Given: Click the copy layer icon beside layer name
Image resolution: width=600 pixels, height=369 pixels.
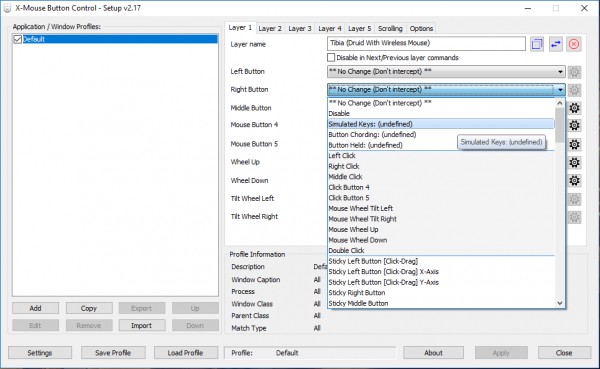Looking at the screenshot, I should [x=537, y=44].
